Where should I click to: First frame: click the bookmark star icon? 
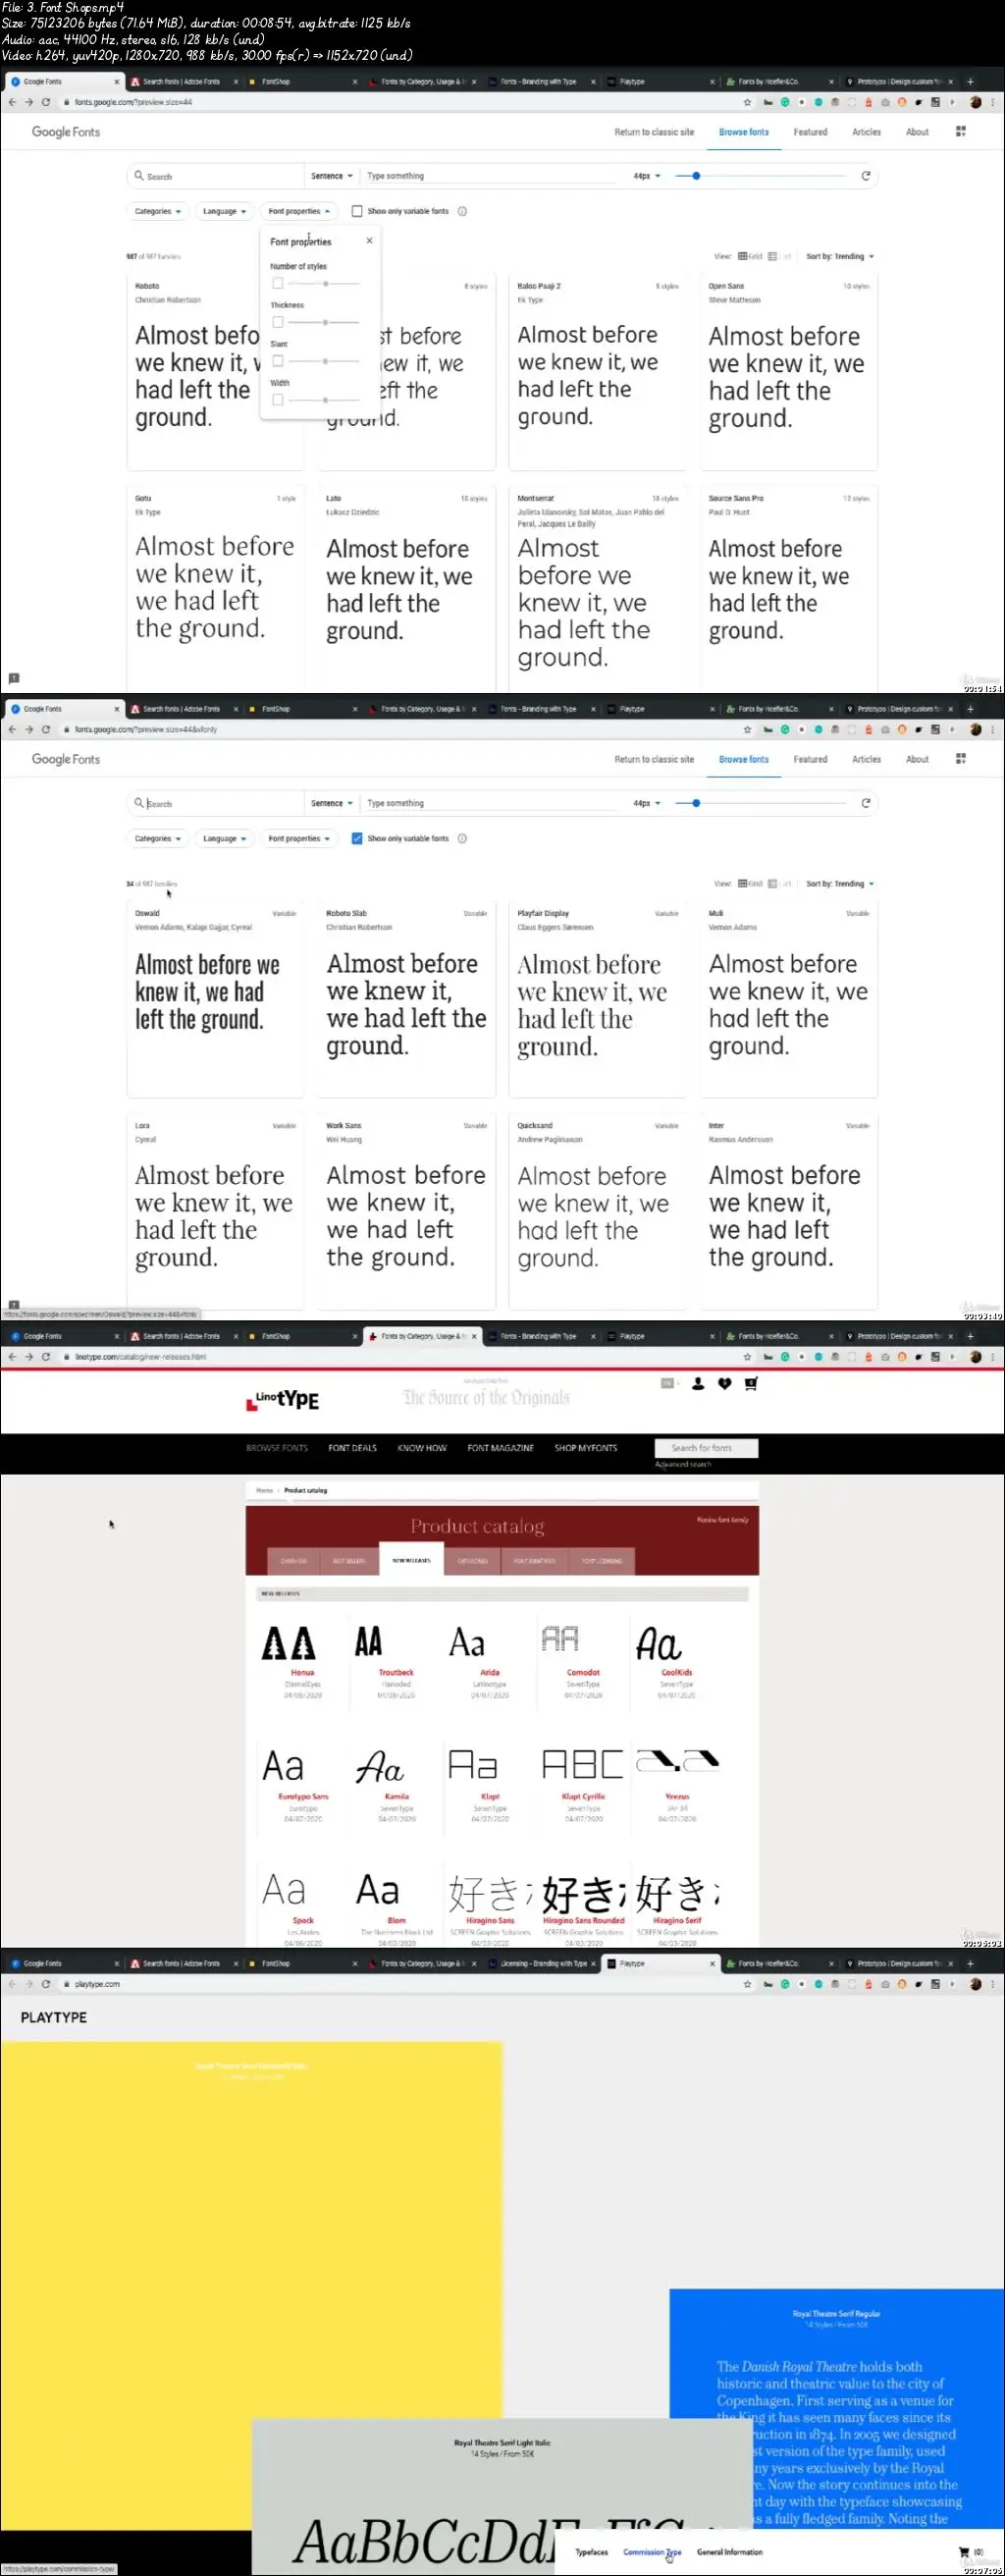tap(747, 102)
